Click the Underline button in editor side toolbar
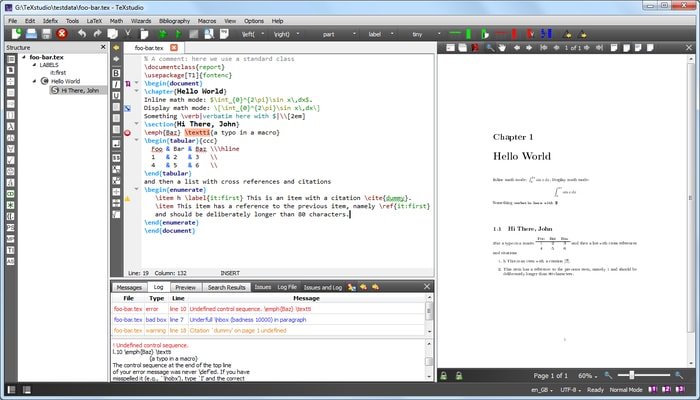Viewport: 700px width, 400px height. pyautogui.click(x=116, y=96)
